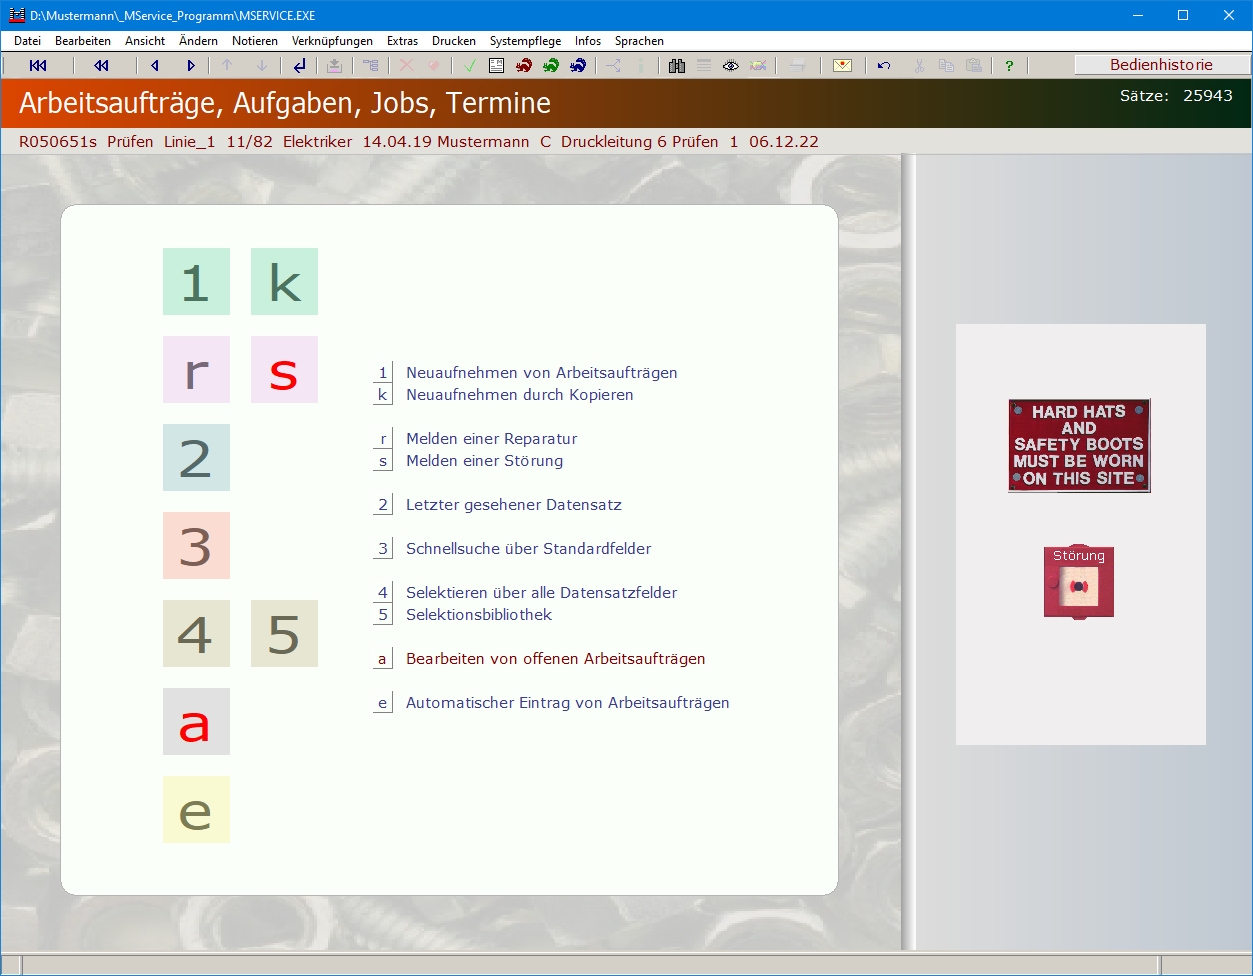Select 'Selektionsbibliothek' link

[478, 615]
